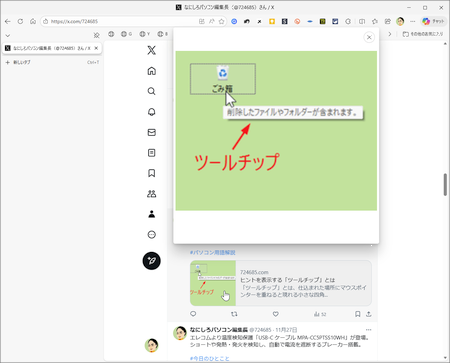Like the ツールチップ post heart
Viewport: 450px width, 363px height.
[x=275, y=314]
